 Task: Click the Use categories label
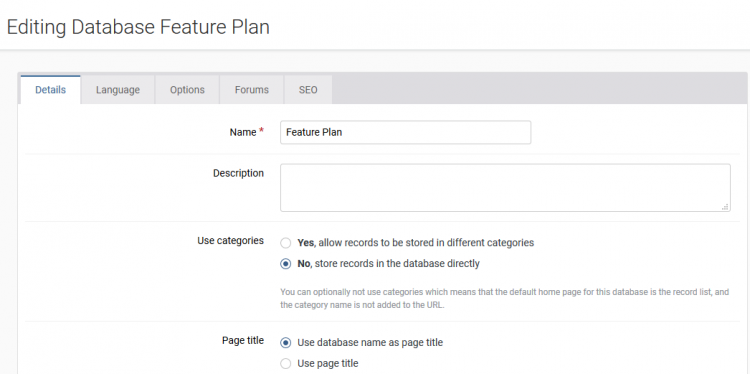[230, 241]
